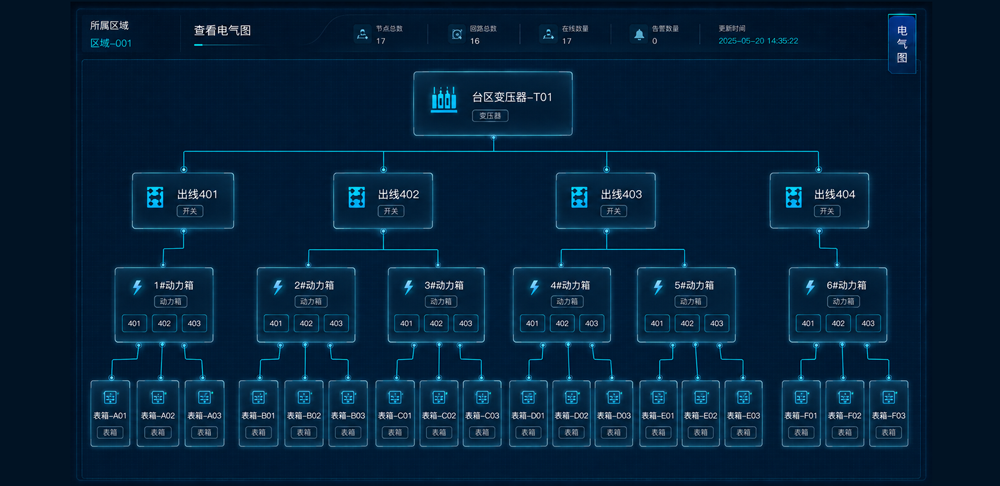Click the lightning icon on 3#动力箱
The image size is (1000, 486).
click(409, 288)
